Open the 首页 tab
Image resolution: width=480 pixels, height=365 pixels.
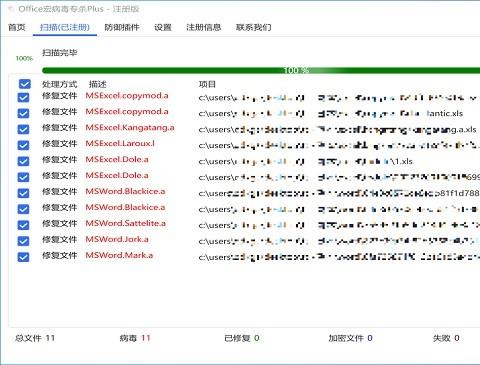17,27
